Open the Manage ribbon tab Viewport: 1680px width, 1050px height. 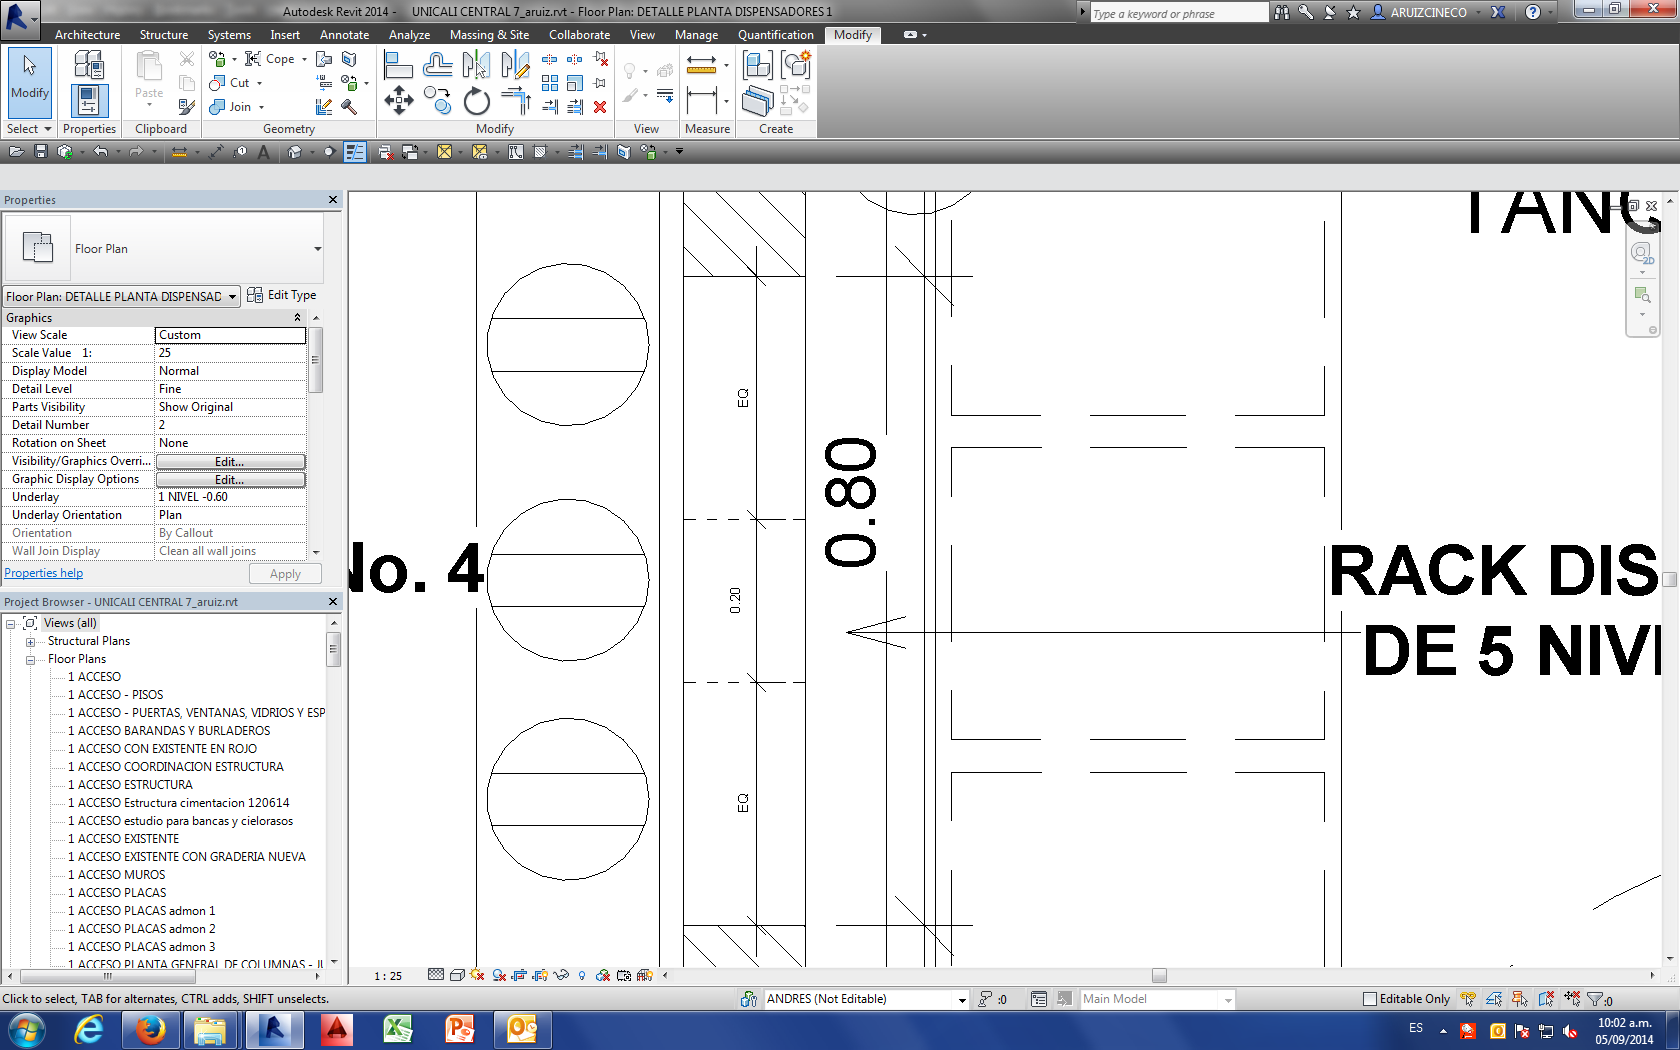696,35
